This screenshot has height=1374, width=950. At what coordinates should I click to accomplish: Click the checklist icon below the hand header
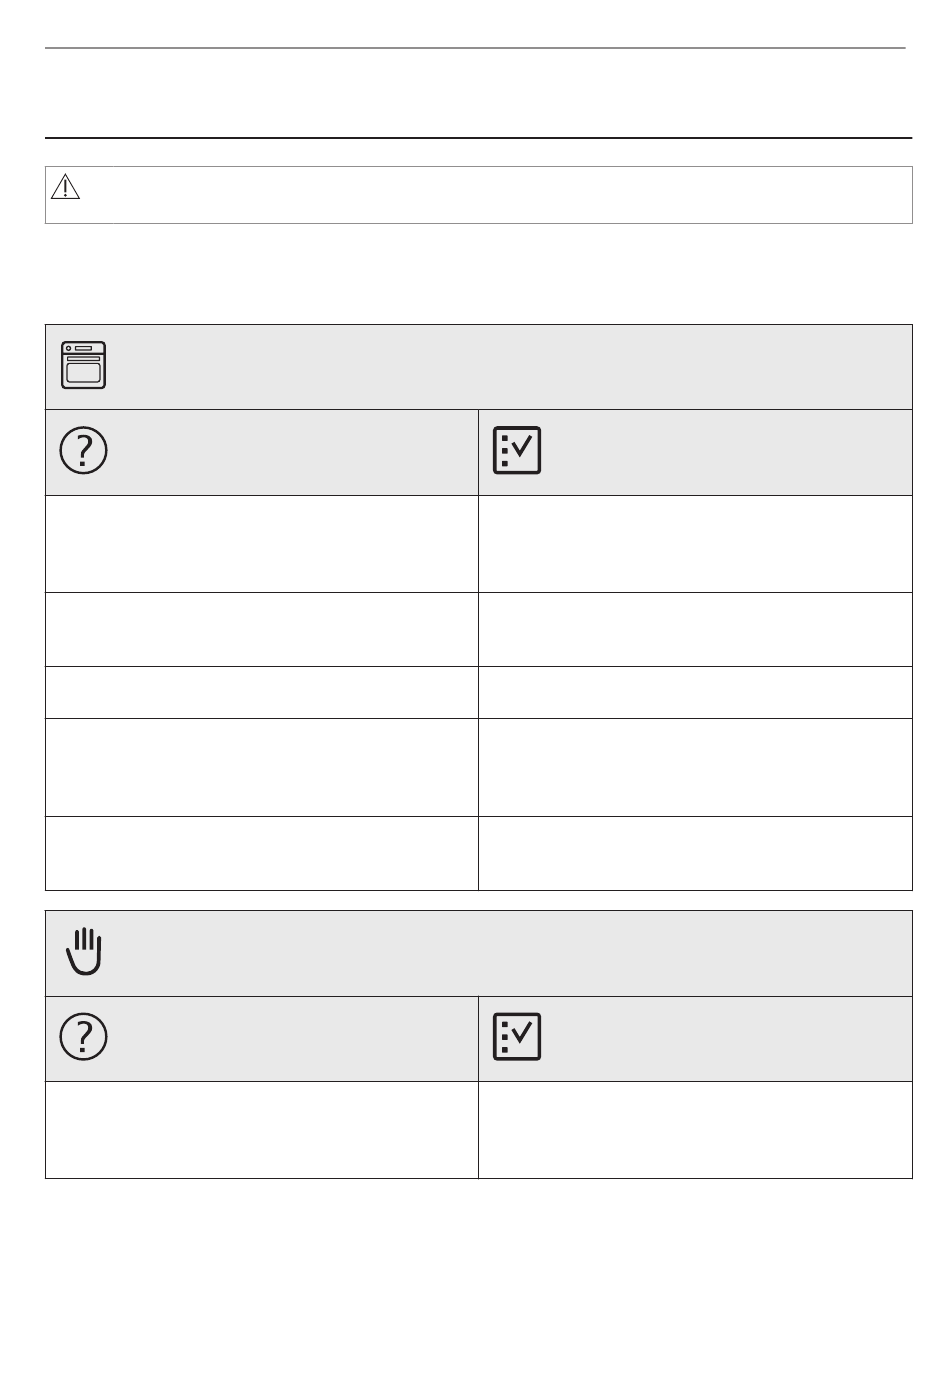[x=517, y=1037]
